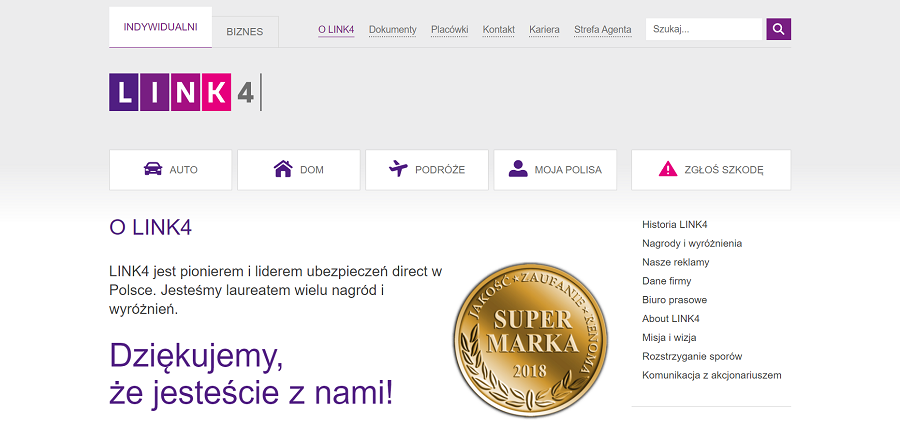
Task: Switch to the INDYWIDUALNI tab
Action: pos(160,27)
